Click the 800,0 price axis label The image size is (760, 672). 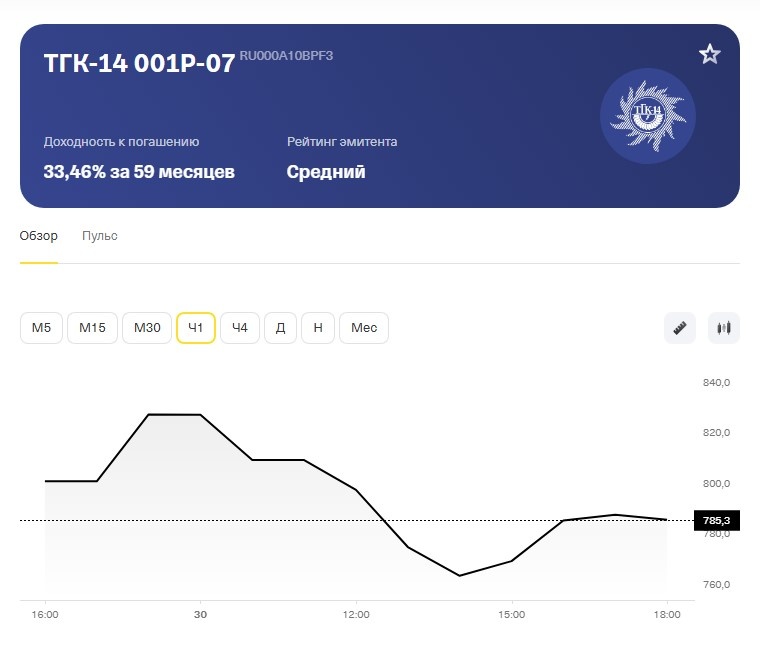(716, 483)
